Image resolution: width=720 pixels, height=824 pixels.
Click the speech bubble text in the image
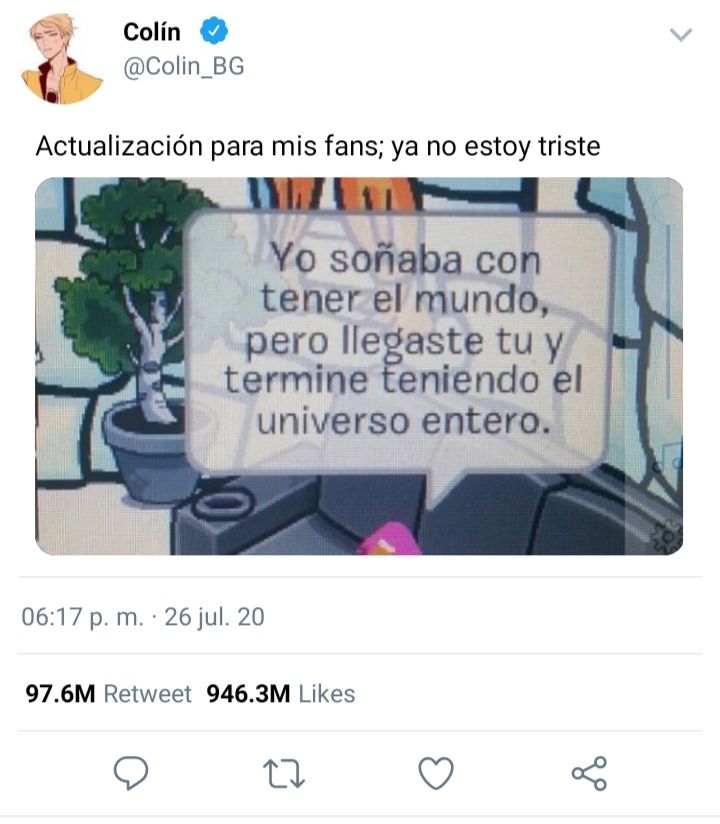403,340
